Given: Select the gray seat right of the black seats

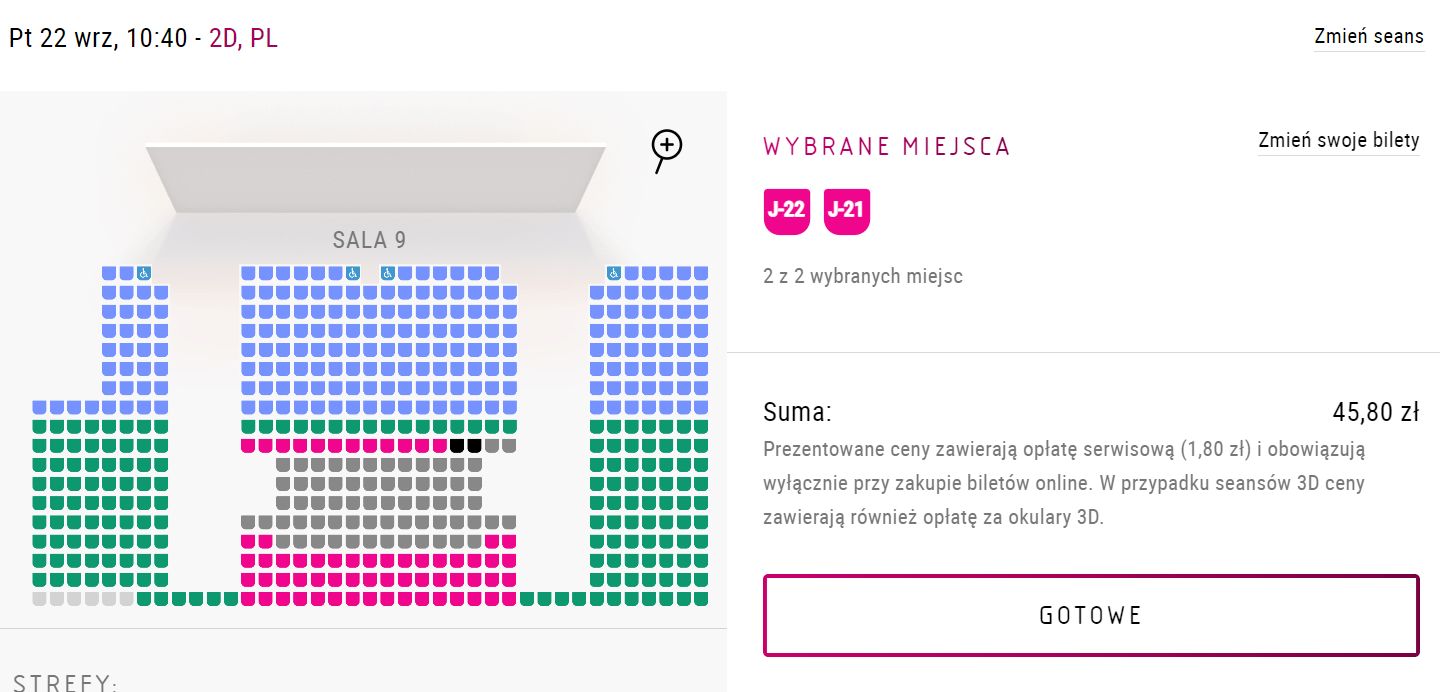Looking at the screenshot, I should tap(492, 446).
